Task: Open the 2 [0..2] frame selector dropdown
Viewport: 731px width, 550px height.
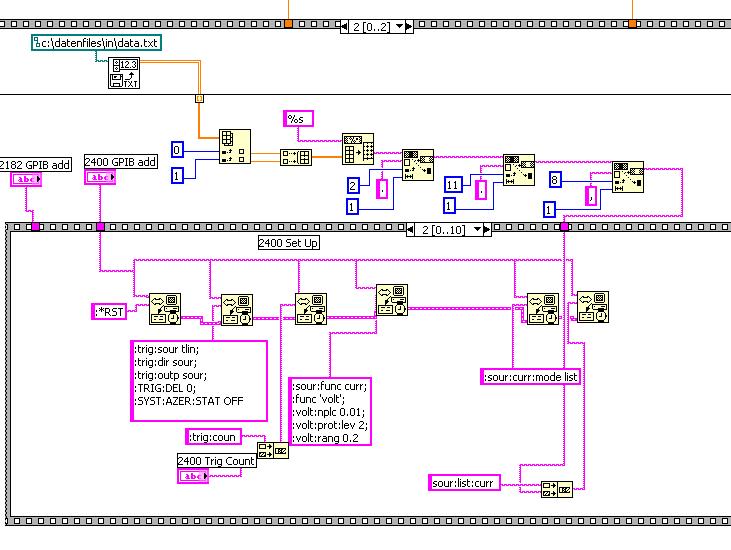Action: 400,27
